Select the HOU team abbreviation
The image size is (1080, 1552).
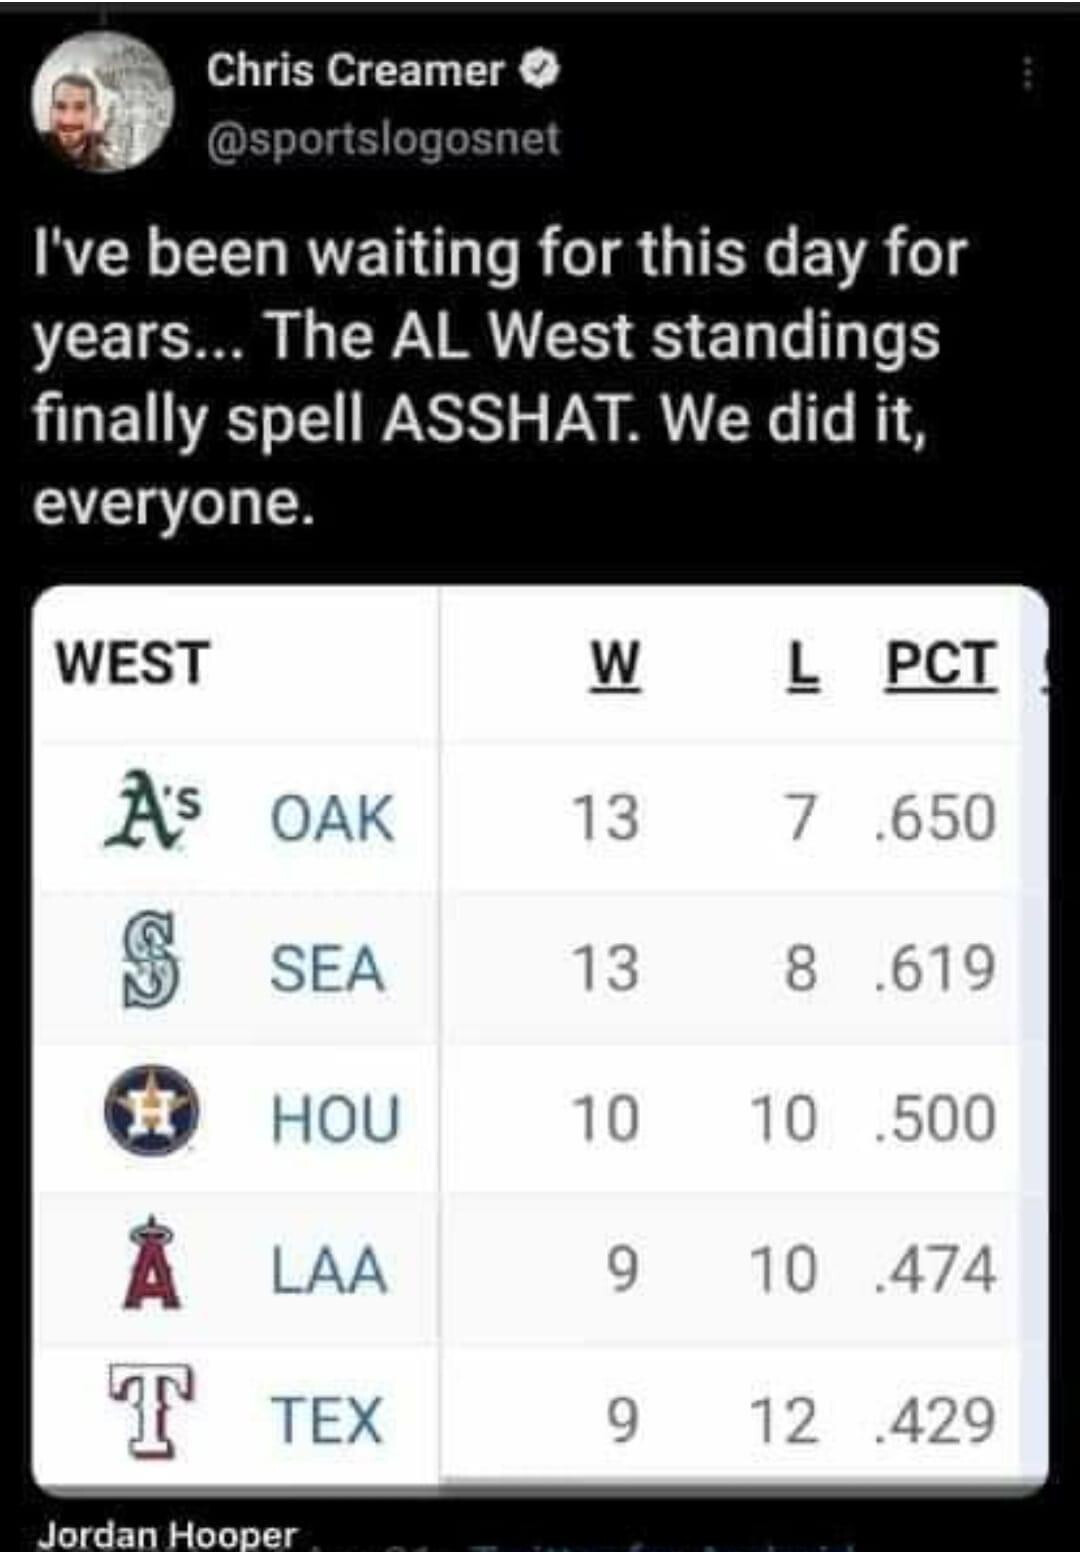click(x=335, y=1118)
